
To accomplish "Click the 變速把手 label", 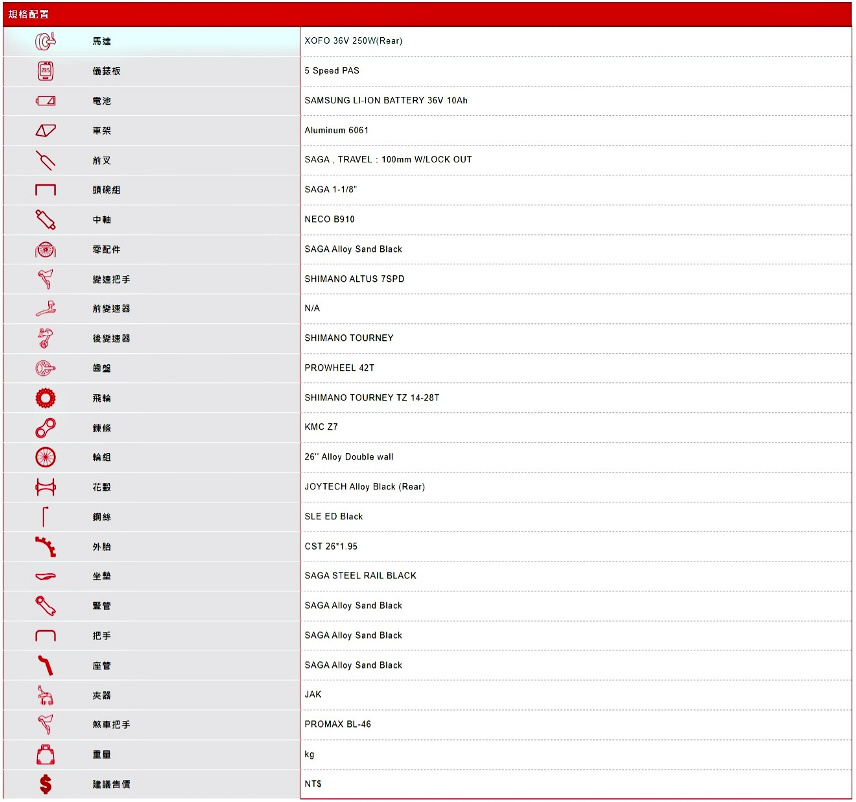I will pyautogui.click(x=111, y=279).
